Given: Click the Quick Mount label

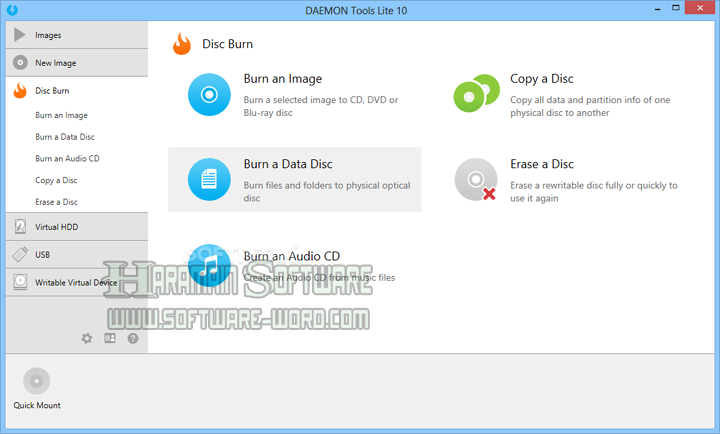Looking at the screenshot, I should 37,405.
